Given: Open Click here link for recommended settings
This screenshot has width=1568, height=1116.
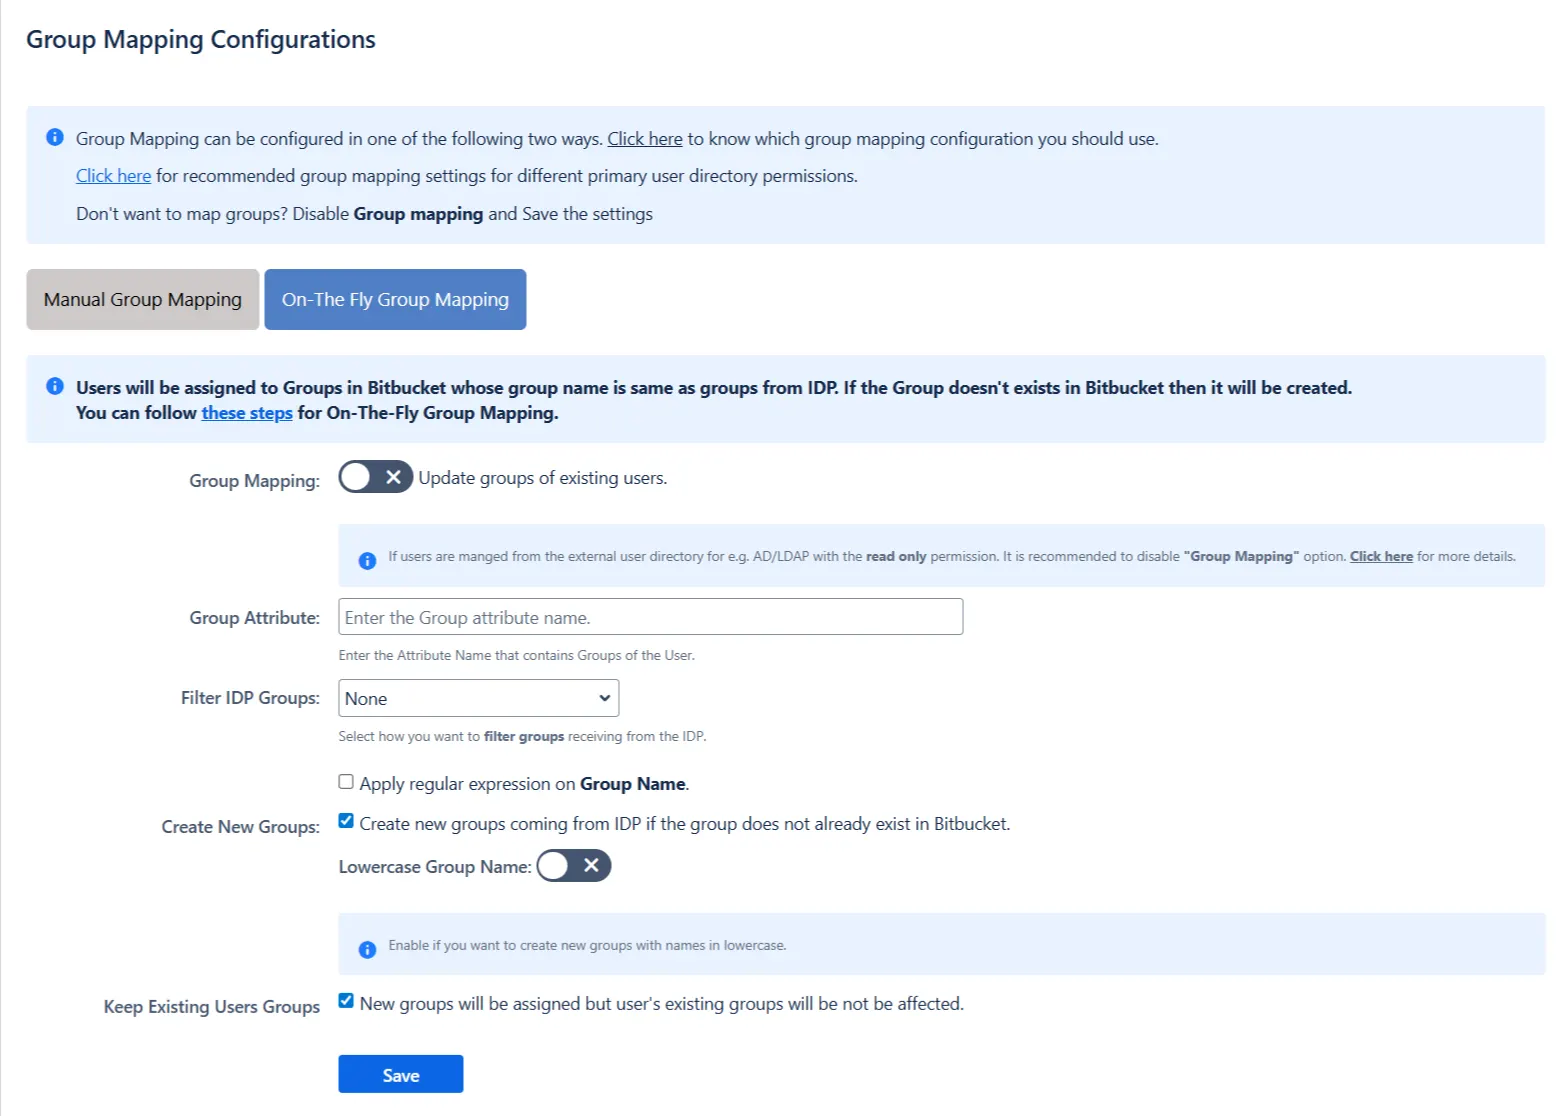Looking at the screenshot, I should point(113,175).
